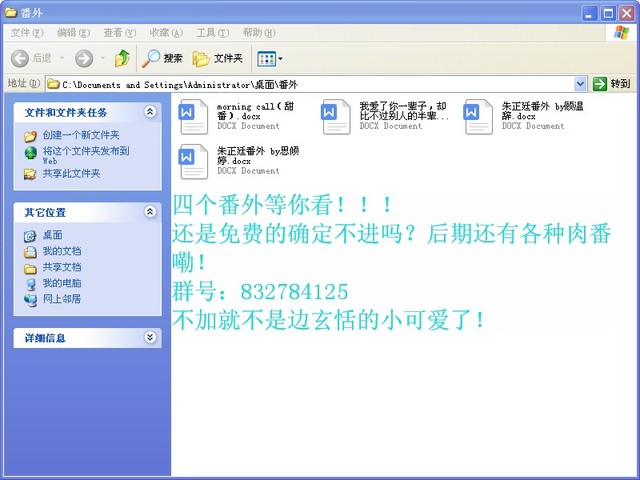Click the desktop (桌面) sidebar icon
The image size is (640, 480).
[x=30, y=236]
